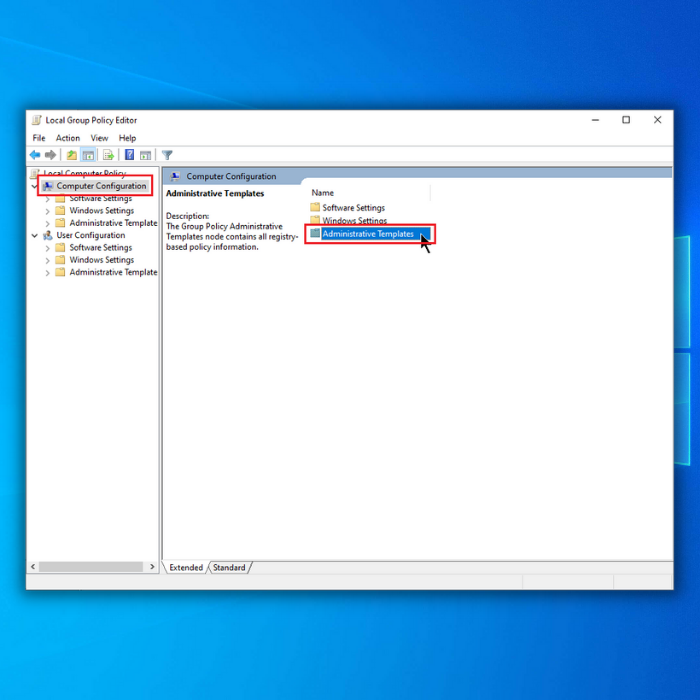Image resolution: width=700 pixels, height=700 pixels.
Task: Click the tree pane scroll-left arrow
Action: pos(33,567)
